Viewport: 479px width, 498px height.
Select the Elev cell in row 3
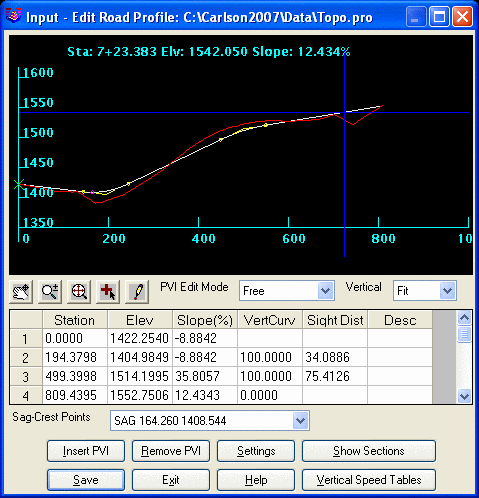(x=140, y=376)
